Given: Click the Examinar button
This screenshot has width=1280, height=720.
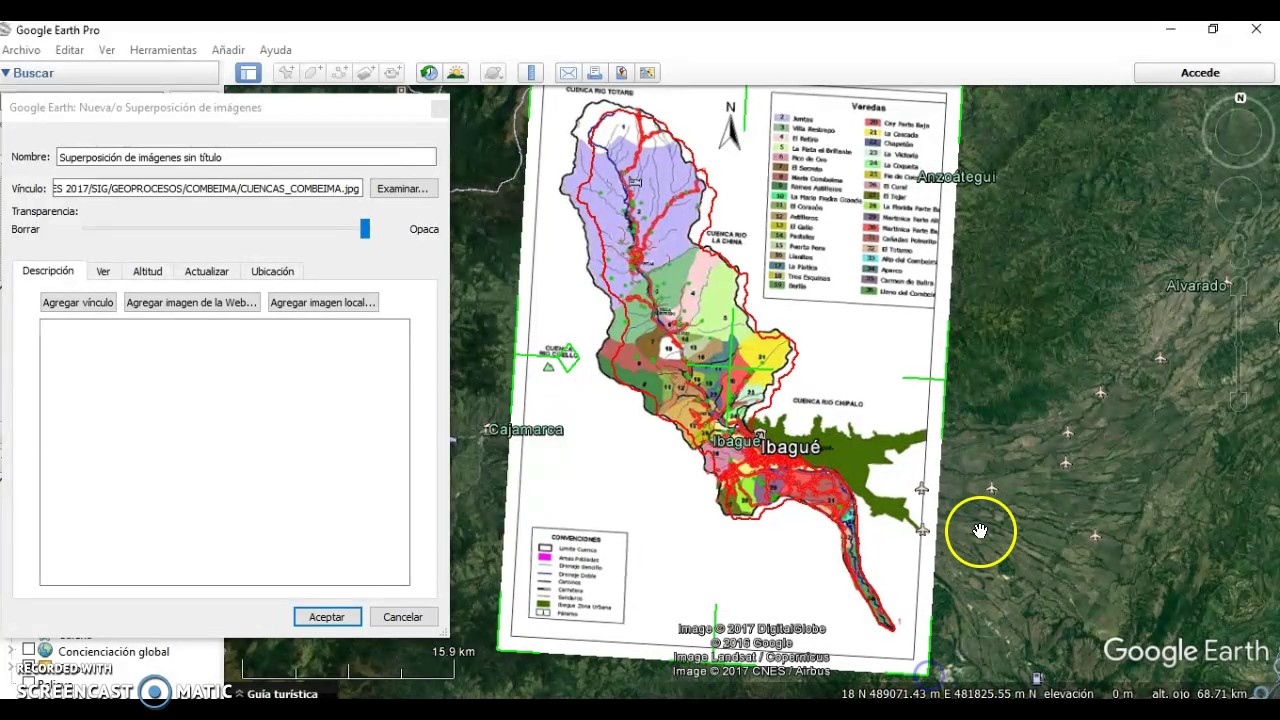Looking at the screenshot, I should click(x=402, y=188).
